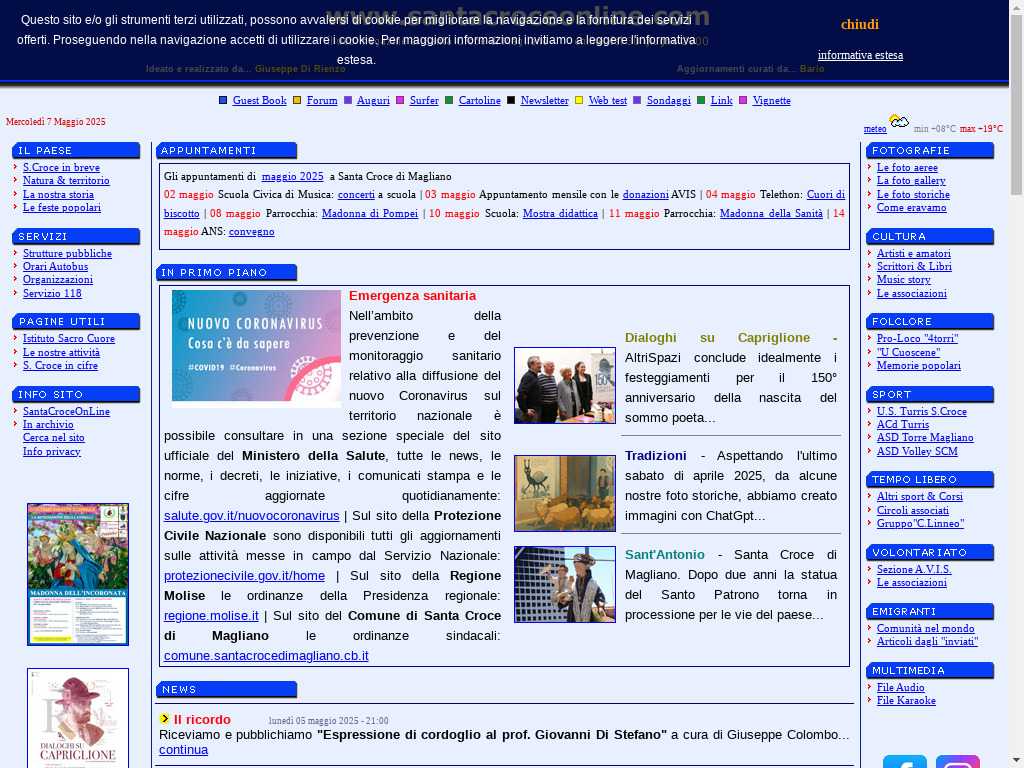Open Natura & territorio
This screenshot has height=768, width=1024.
click(x=66, y=180)
